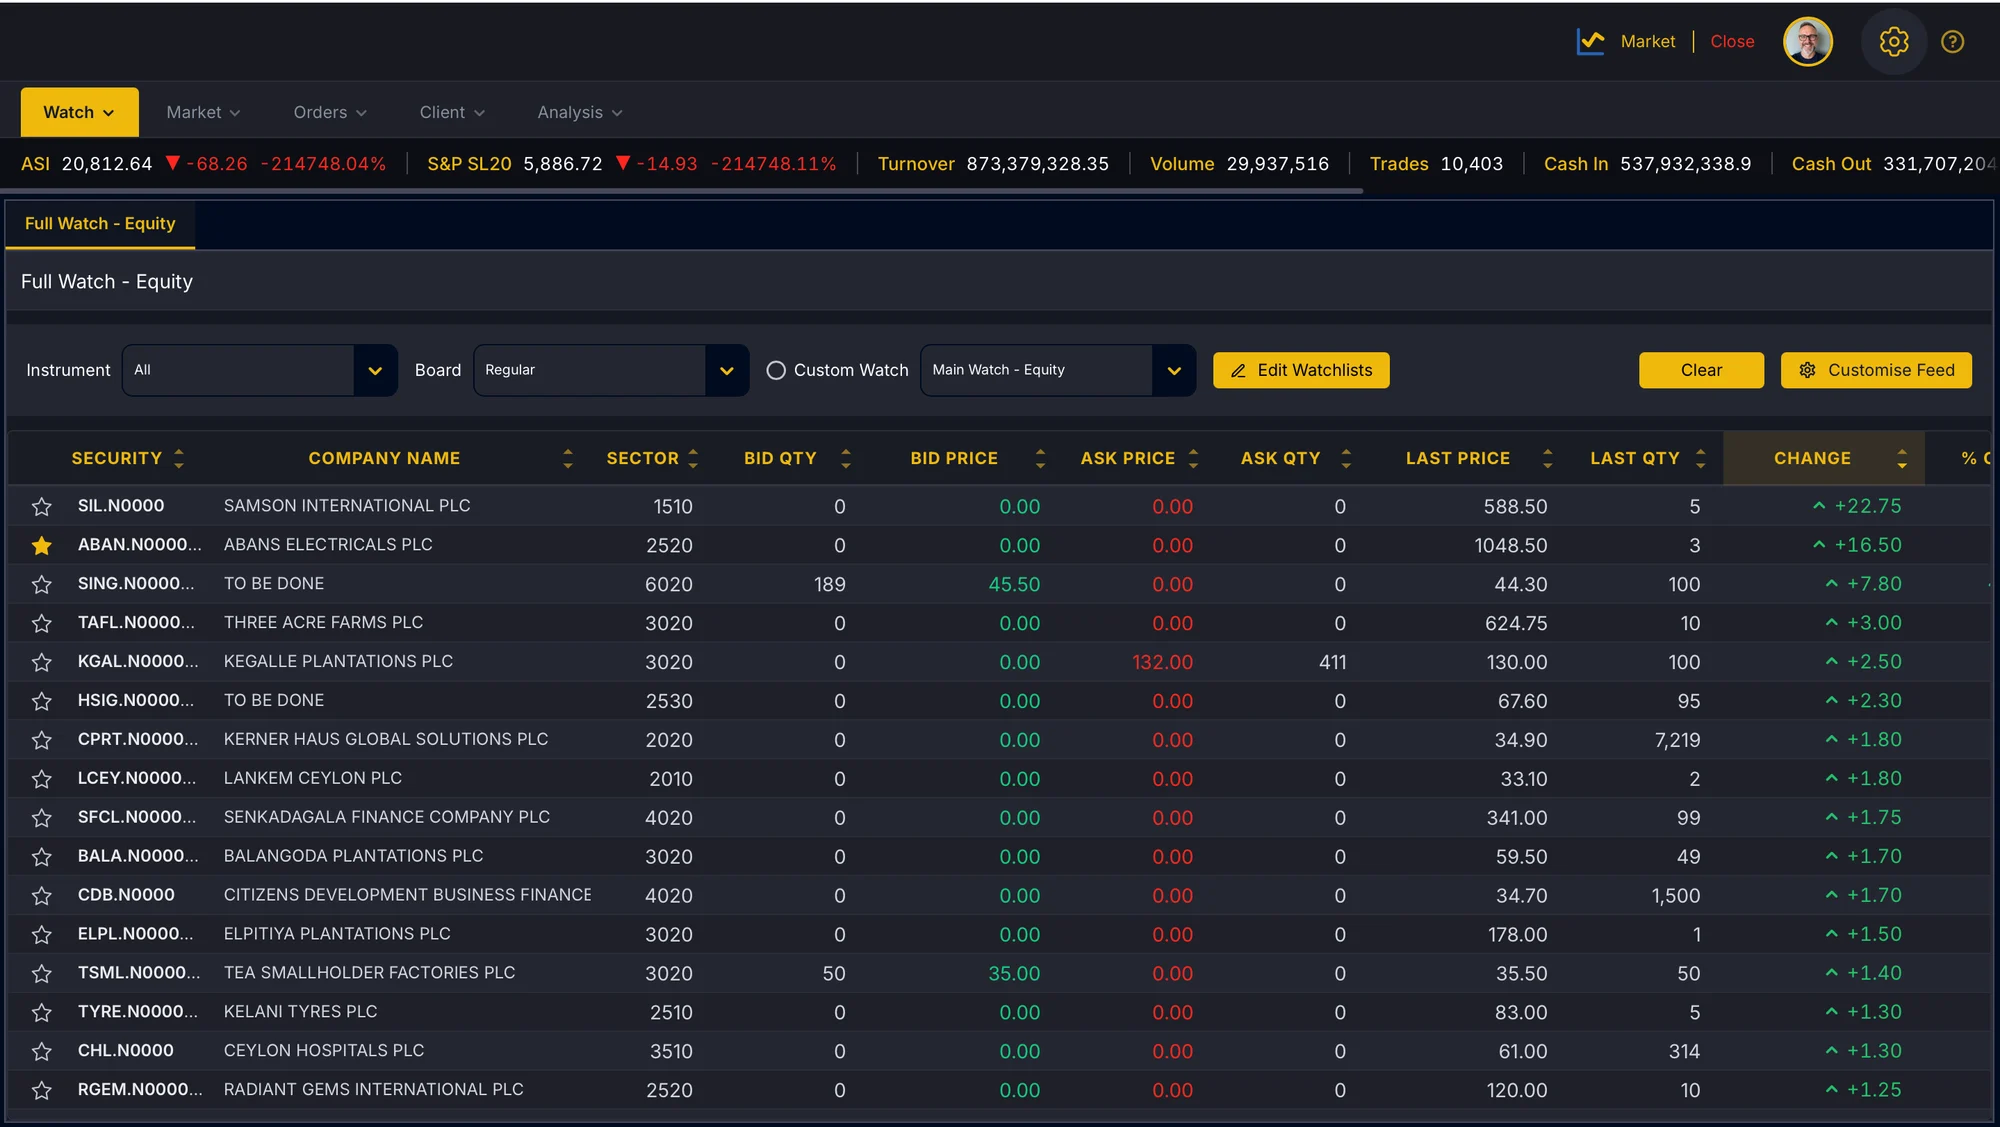Toggle favorite star for CHL.N0000
Screen dimensions: 2000x1127
coord(41,1052)
